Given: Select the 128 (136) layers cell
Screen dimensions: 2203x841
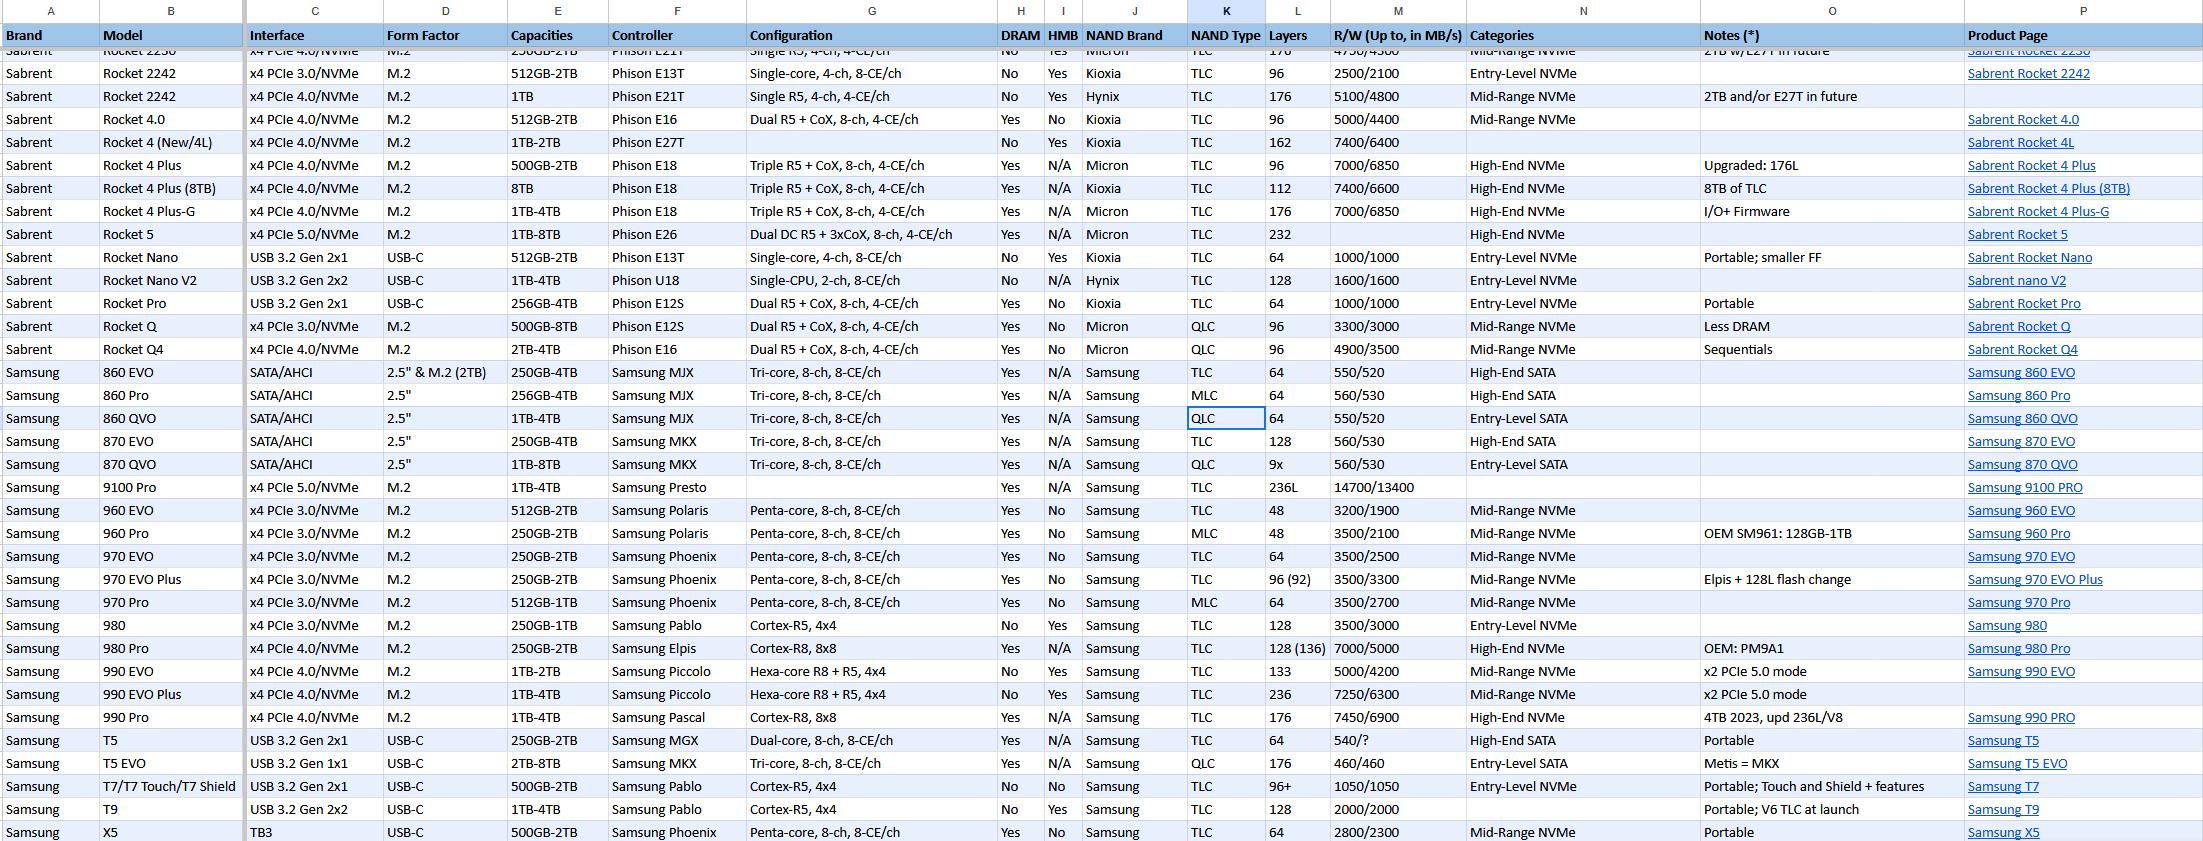Looking at the screenshot, I should (1298, 648).
